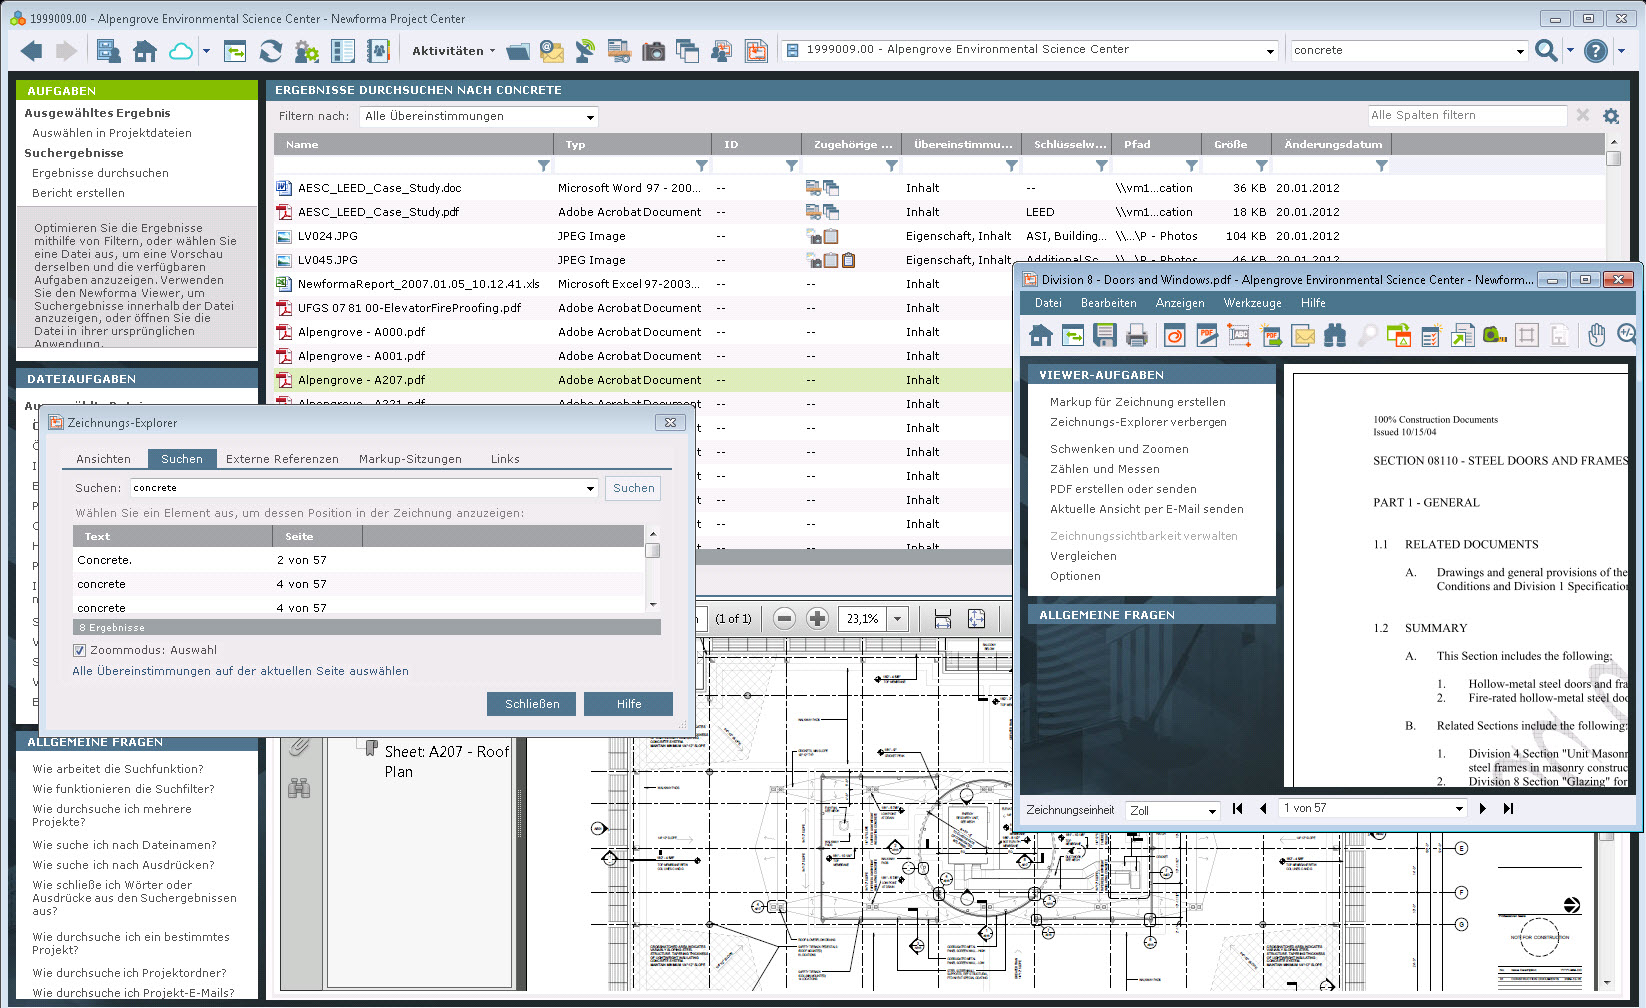Click the settings gear beside the column filter

1611,116
